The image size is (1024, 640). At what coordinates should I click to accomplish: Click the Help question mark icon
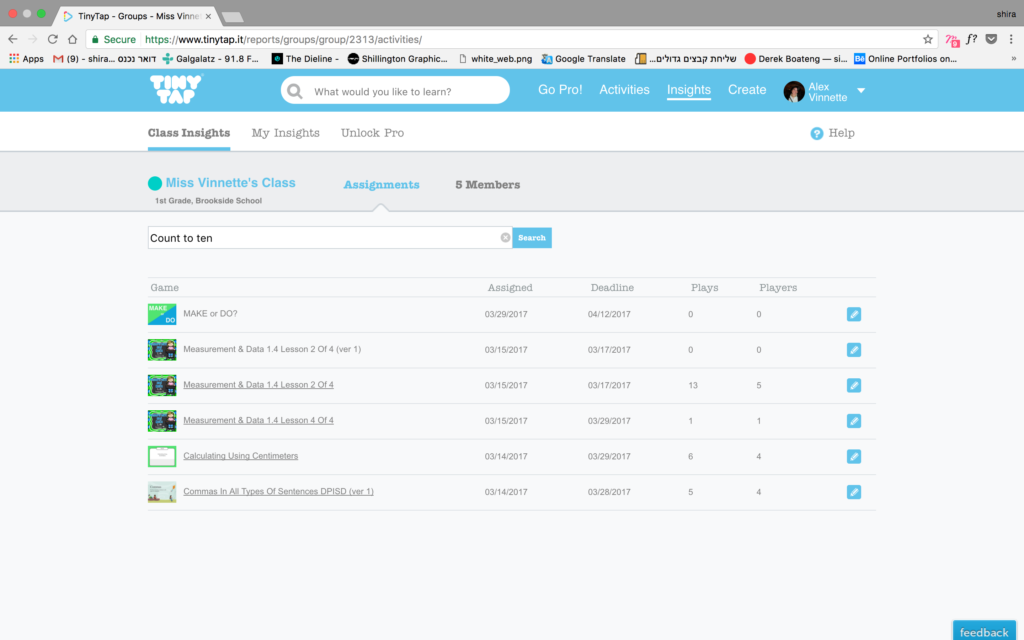(817, 133)
